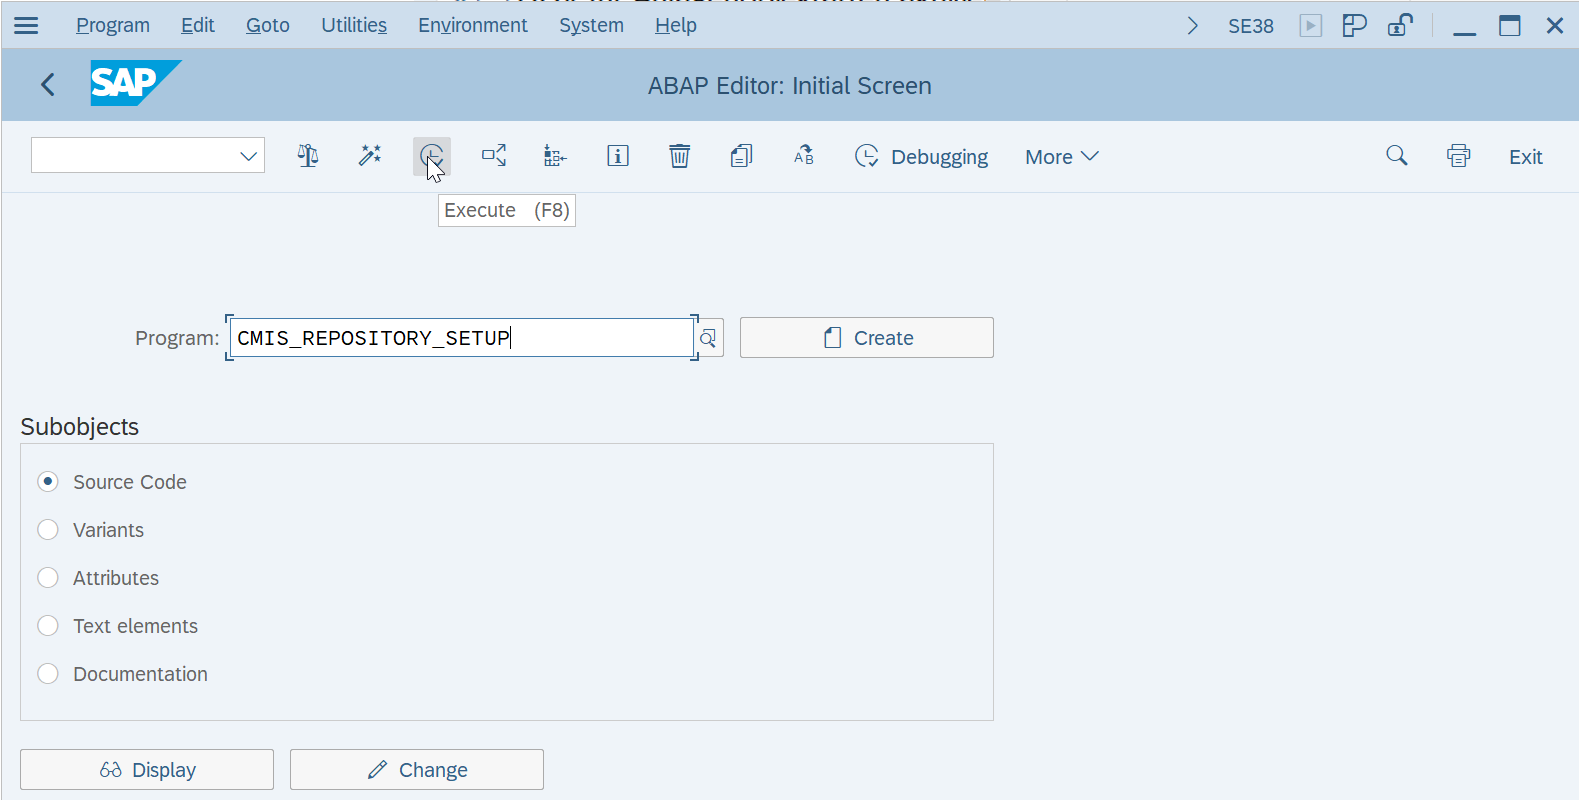The width and height of the screenshot is (1579, 800).
Task: Go back with the left arrow
Action: click(x=47, y=85)
